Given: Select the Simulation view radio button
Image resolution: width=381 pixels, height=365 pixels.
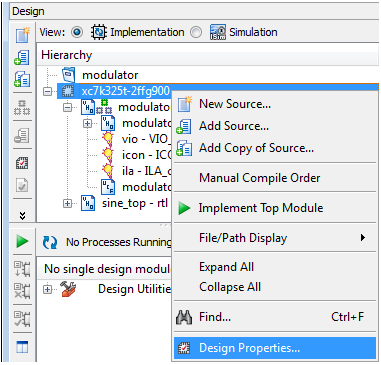Looking at the screenshot, I should tap(196, 32).
